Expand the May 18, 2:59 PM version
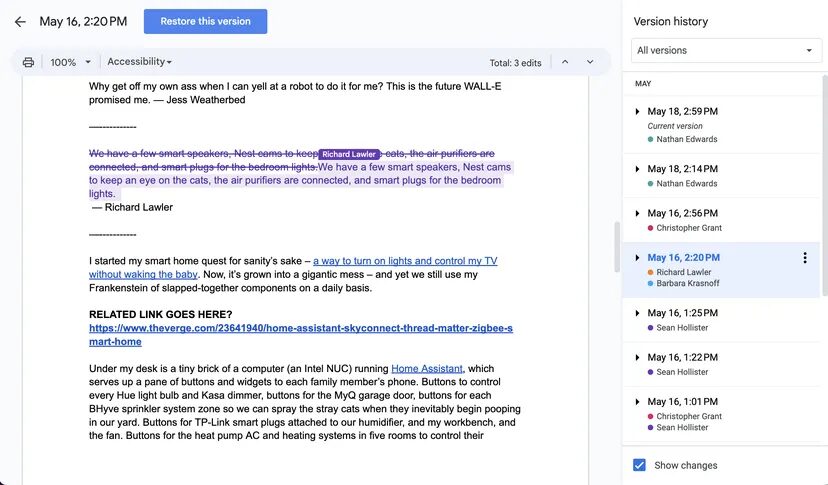This screenshot has width=828, height=485. (x=638, y=111)
